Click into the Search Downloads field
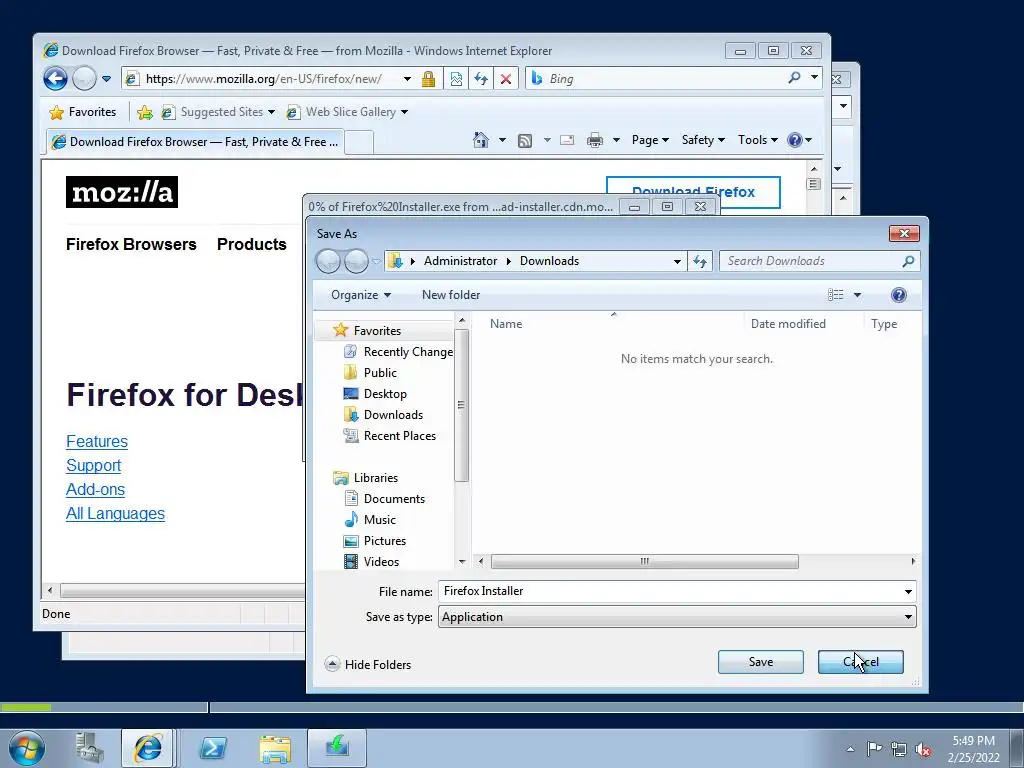The height and width of the screenshot is (768, 1024). (x=810, y=261)
